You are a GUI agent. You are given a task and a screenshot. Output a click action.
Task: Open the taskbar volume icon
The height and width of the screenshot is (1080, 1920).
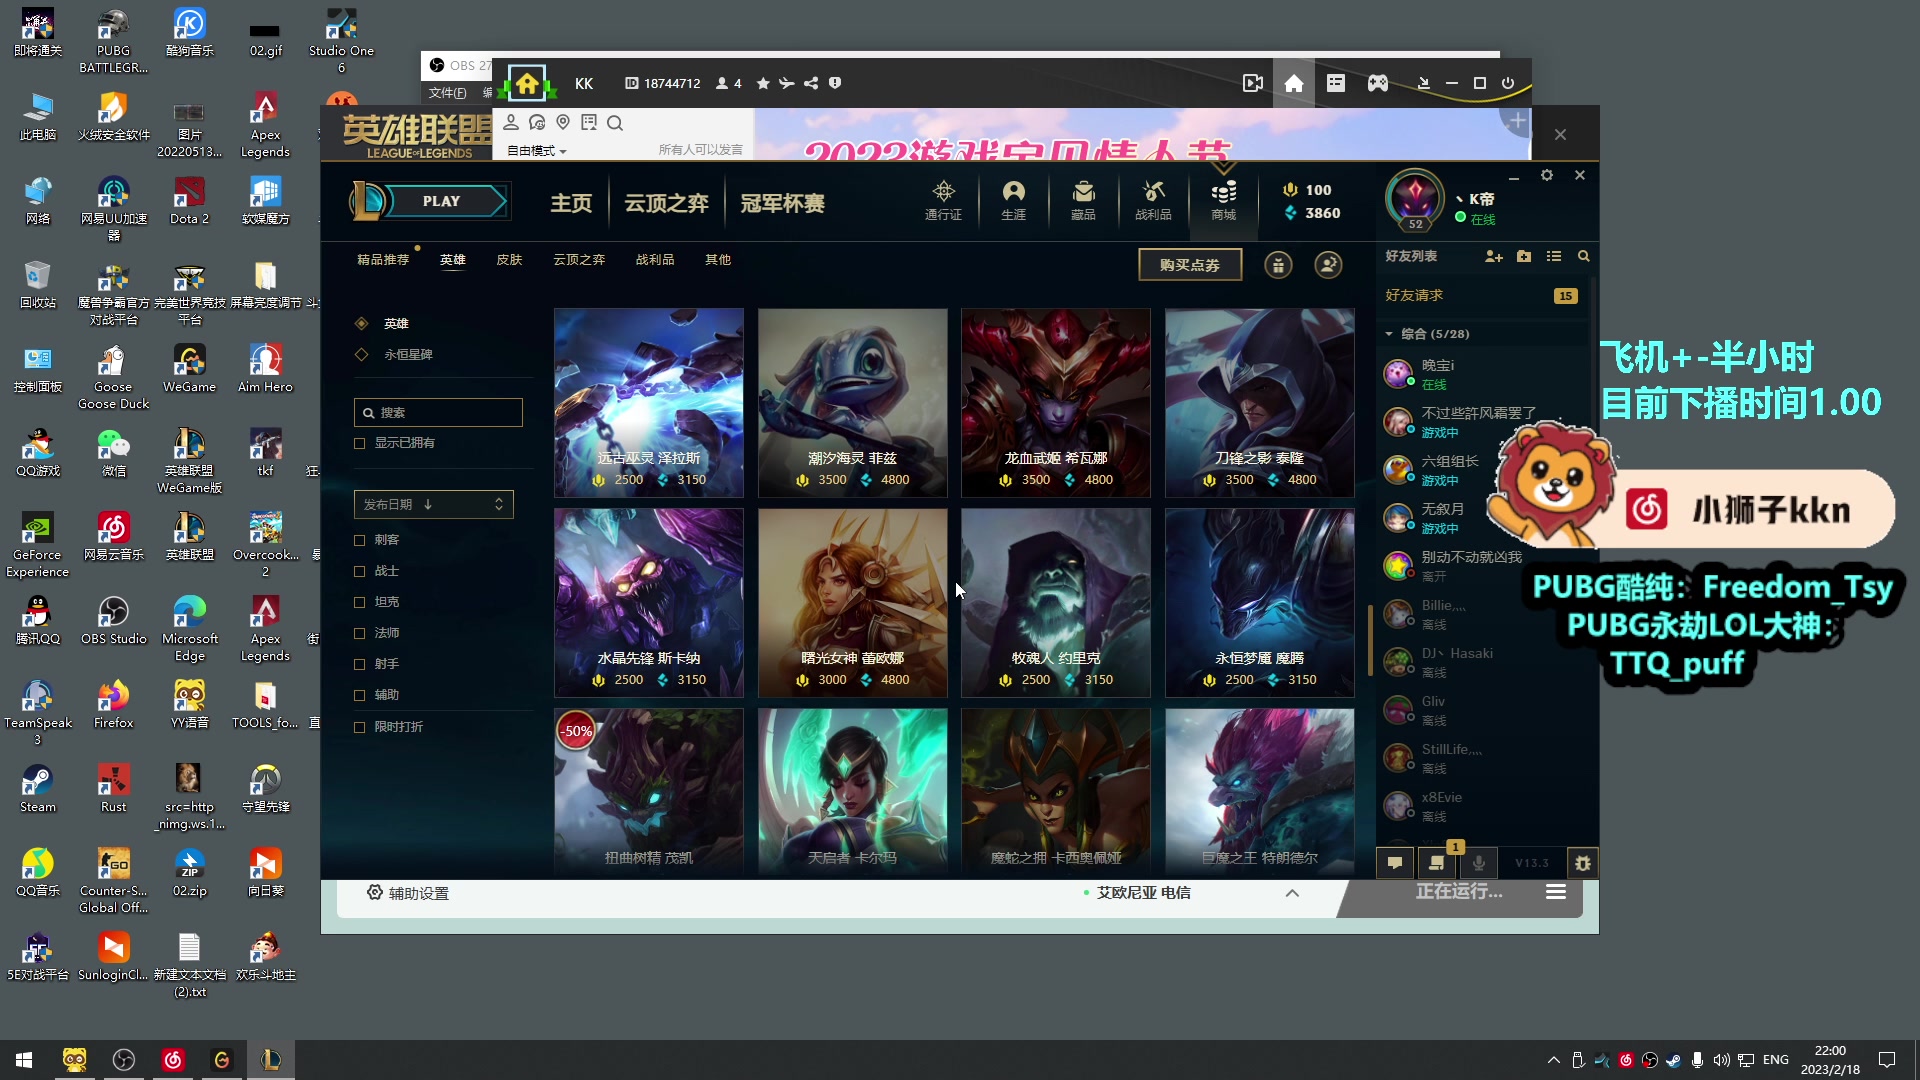click(x=1721, y=1060)
